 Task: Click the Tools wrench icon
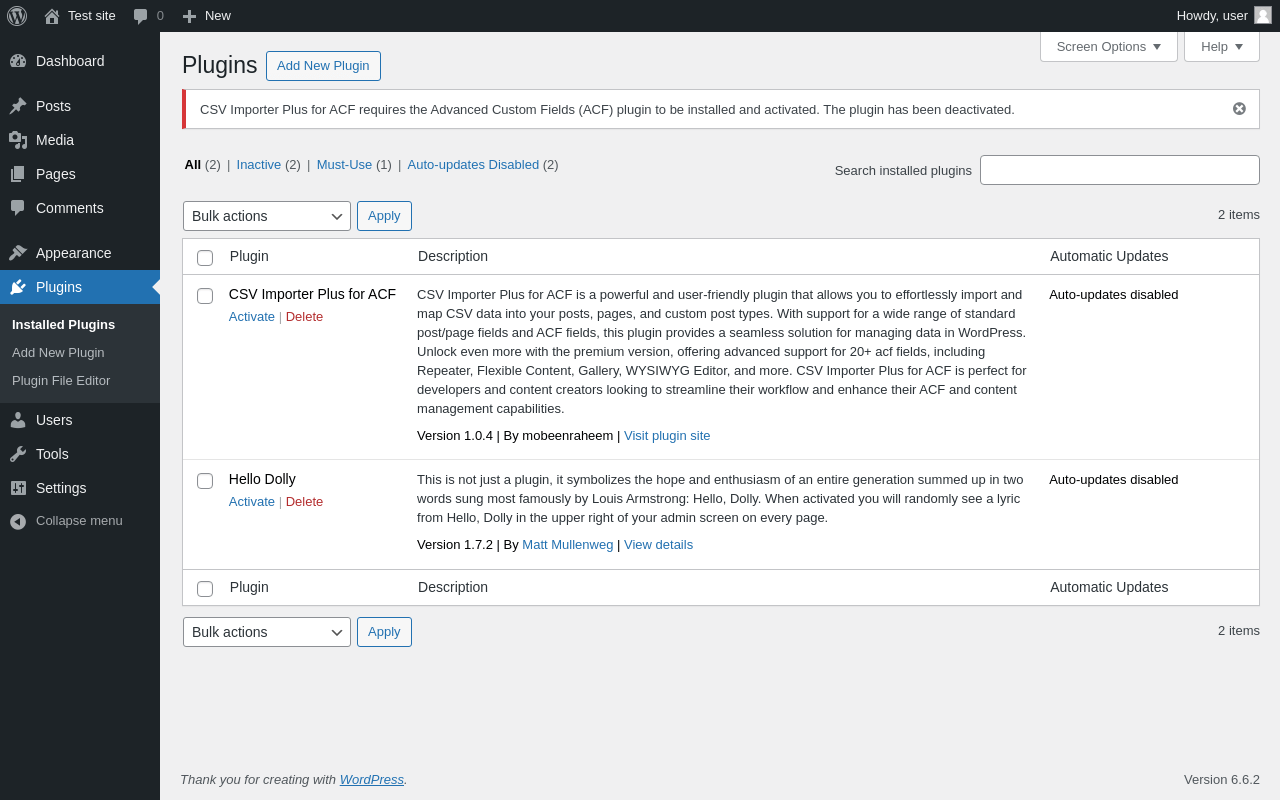(18, 454)
